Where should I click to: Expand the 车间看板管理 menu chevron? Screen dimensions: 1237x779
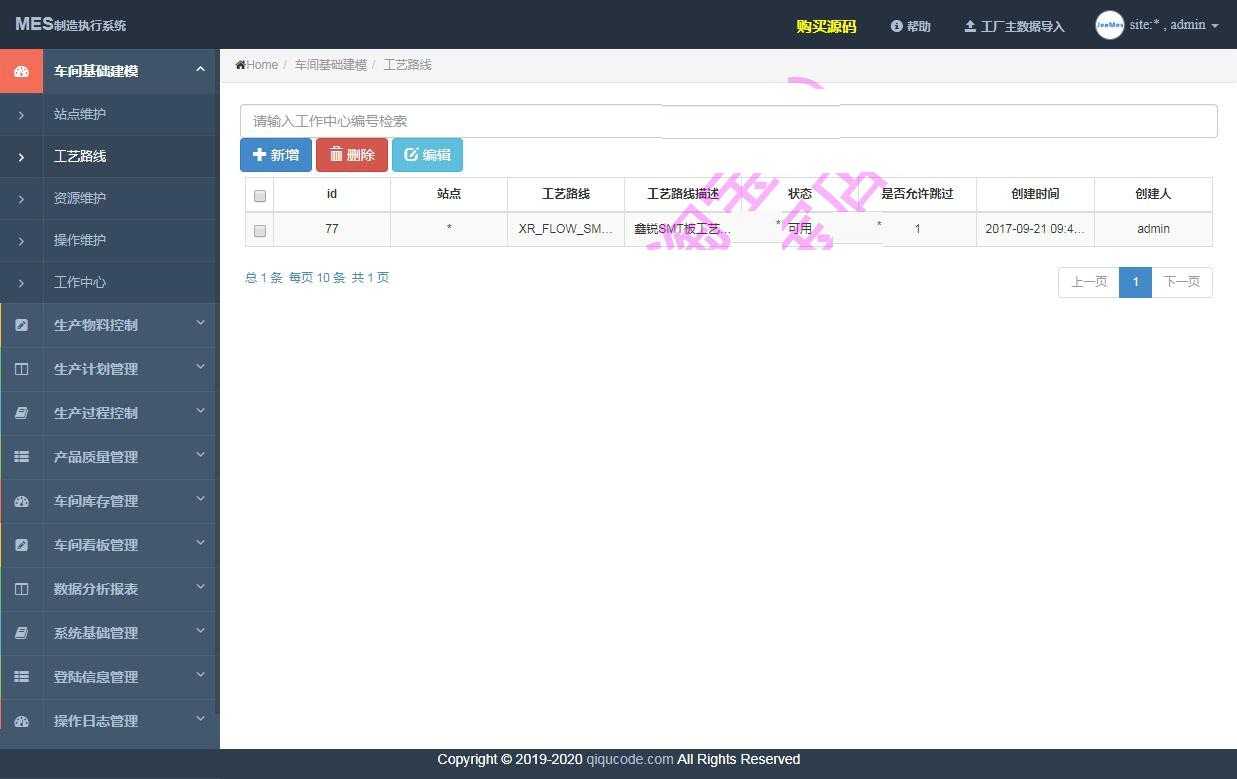click(x=200, y=543)
